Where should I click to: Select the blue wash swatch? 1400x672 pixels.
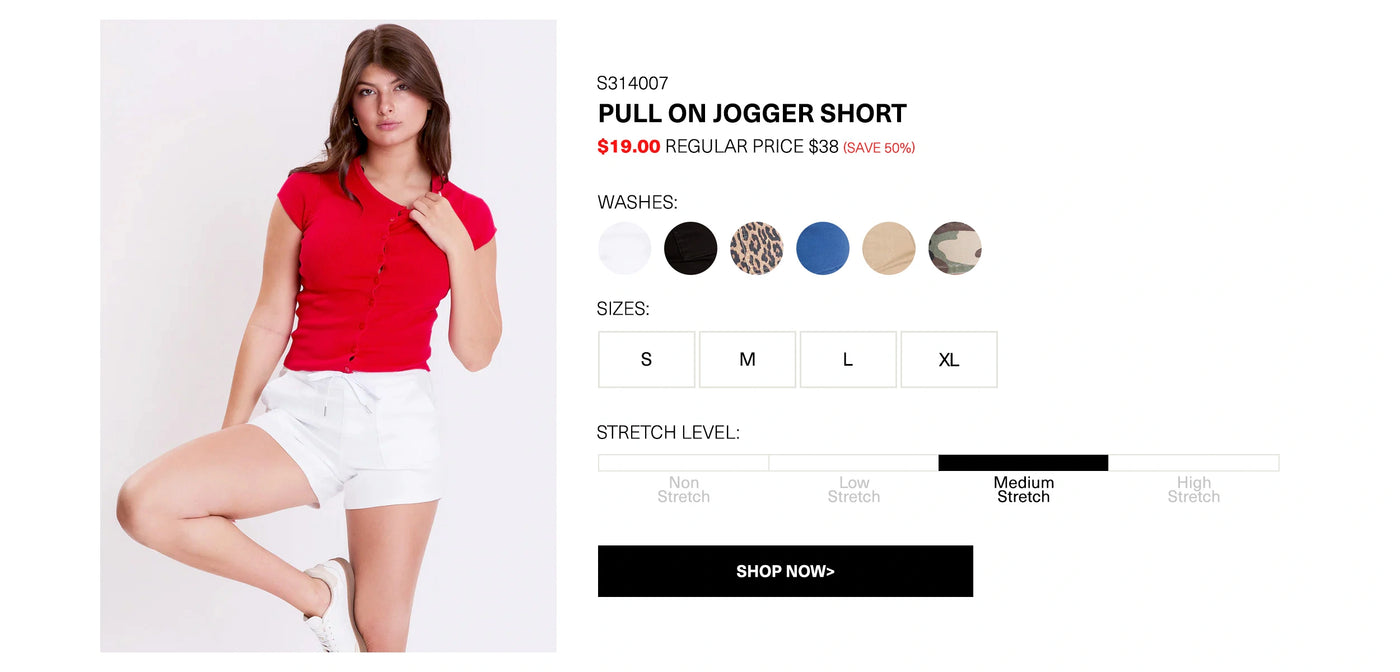point(823,248)
